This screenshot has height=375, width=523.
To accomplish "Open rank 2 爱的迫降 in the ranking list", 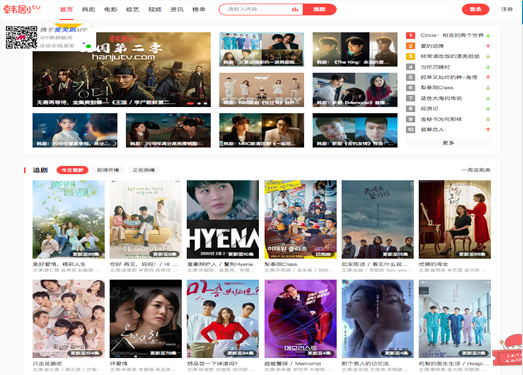I will pos(432,46).
